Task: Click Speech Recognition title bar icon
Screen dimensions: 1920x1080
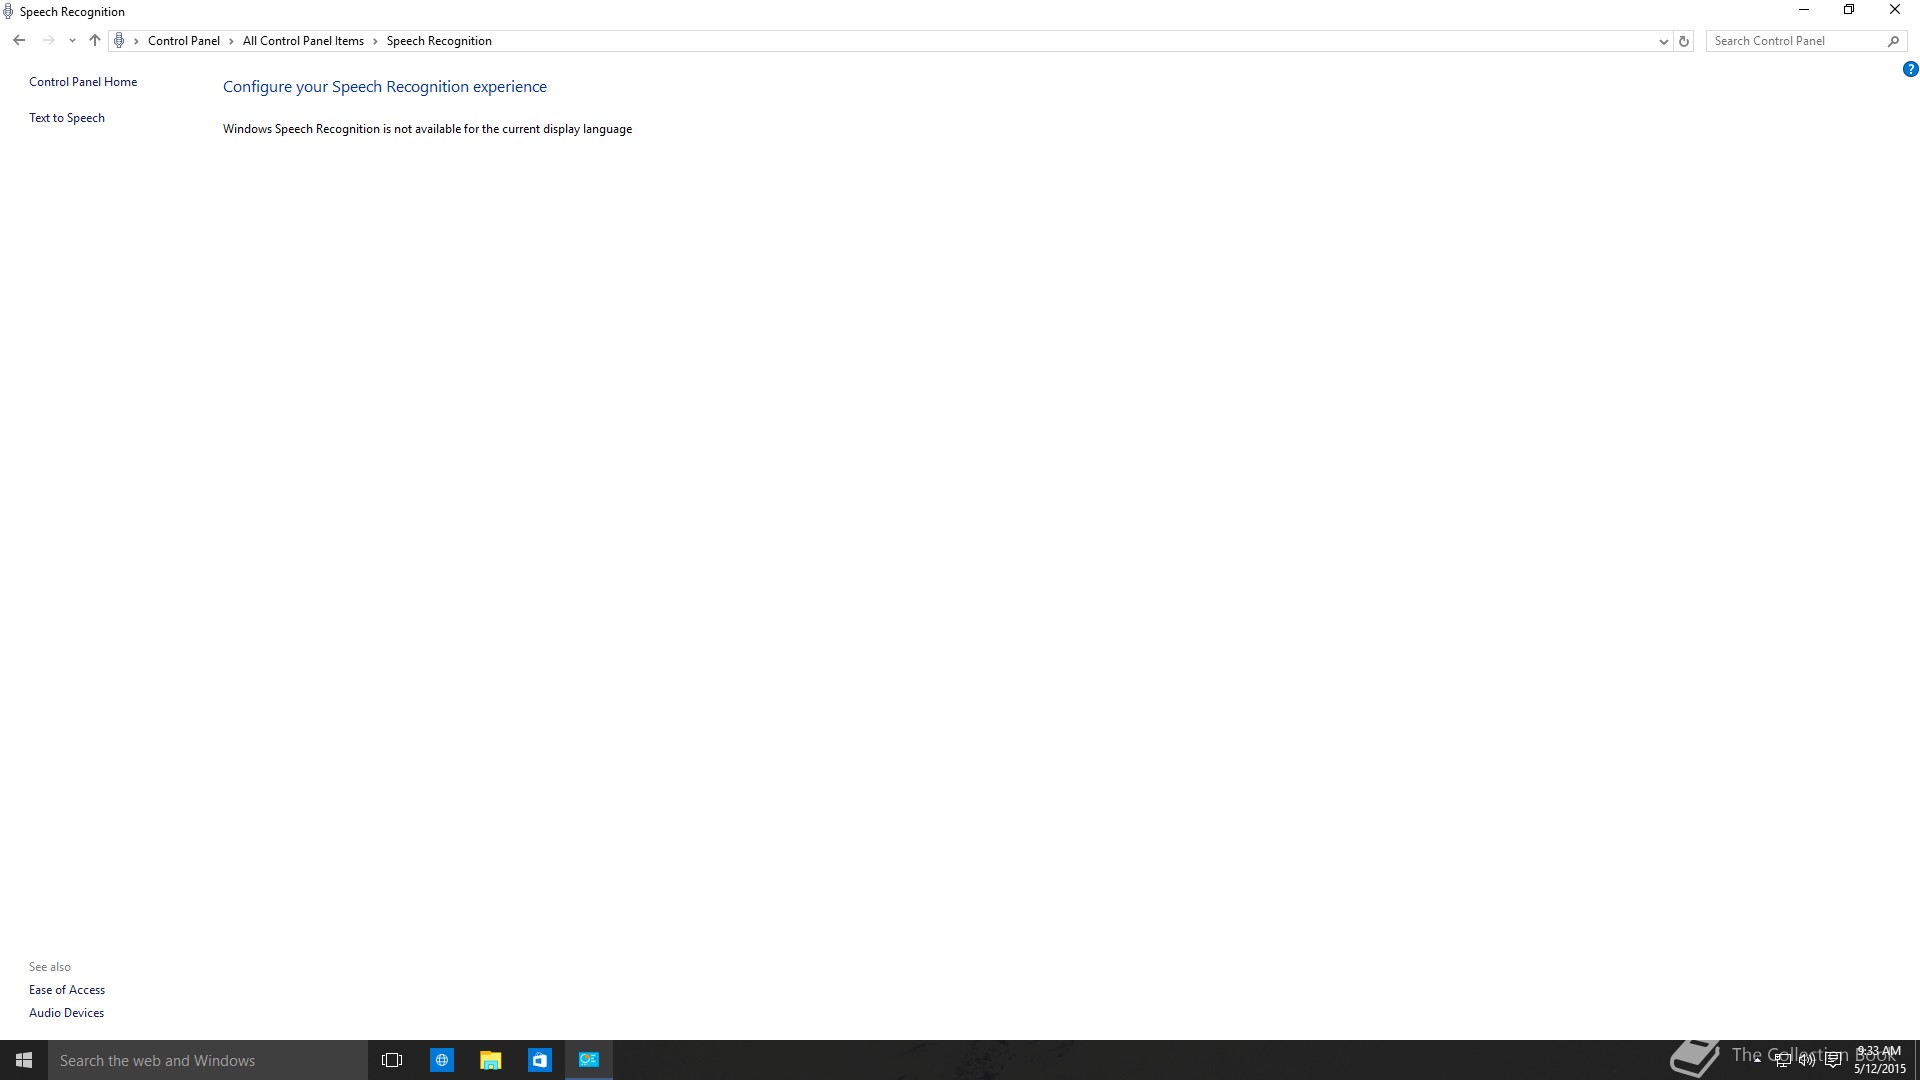Action: 8,12
